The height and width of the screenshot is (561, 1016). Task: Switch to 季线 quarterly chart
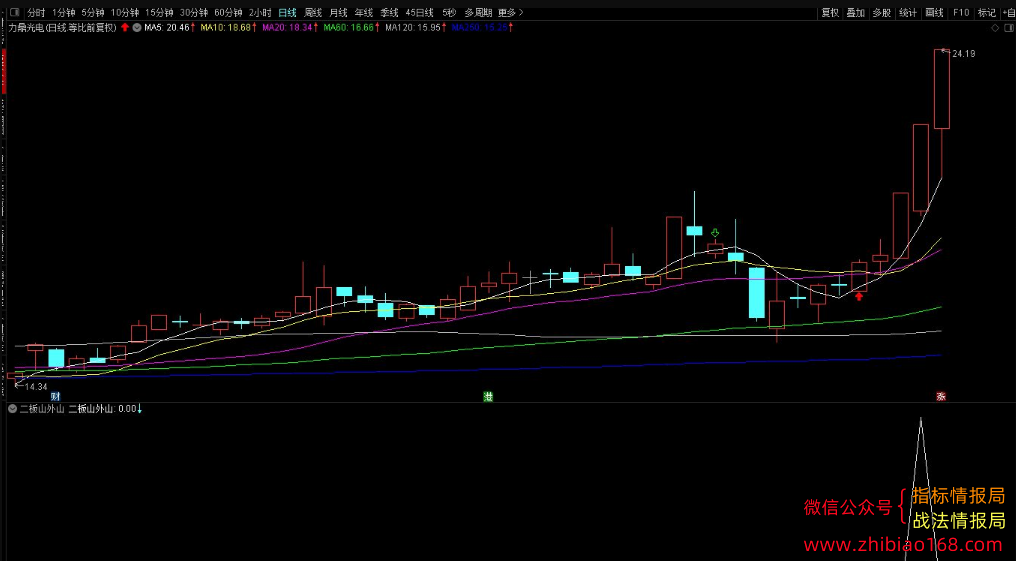point(389,12)
